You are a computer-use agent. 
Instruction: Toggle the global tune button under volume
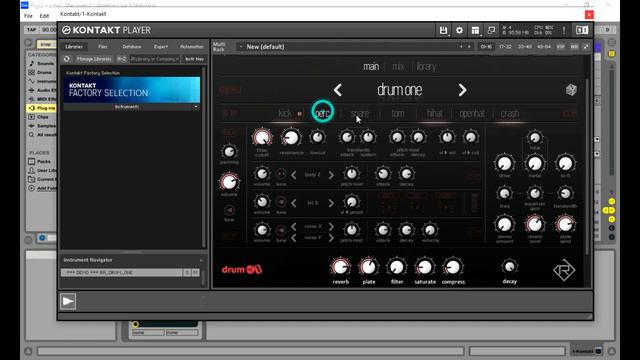tap(229, 210)
